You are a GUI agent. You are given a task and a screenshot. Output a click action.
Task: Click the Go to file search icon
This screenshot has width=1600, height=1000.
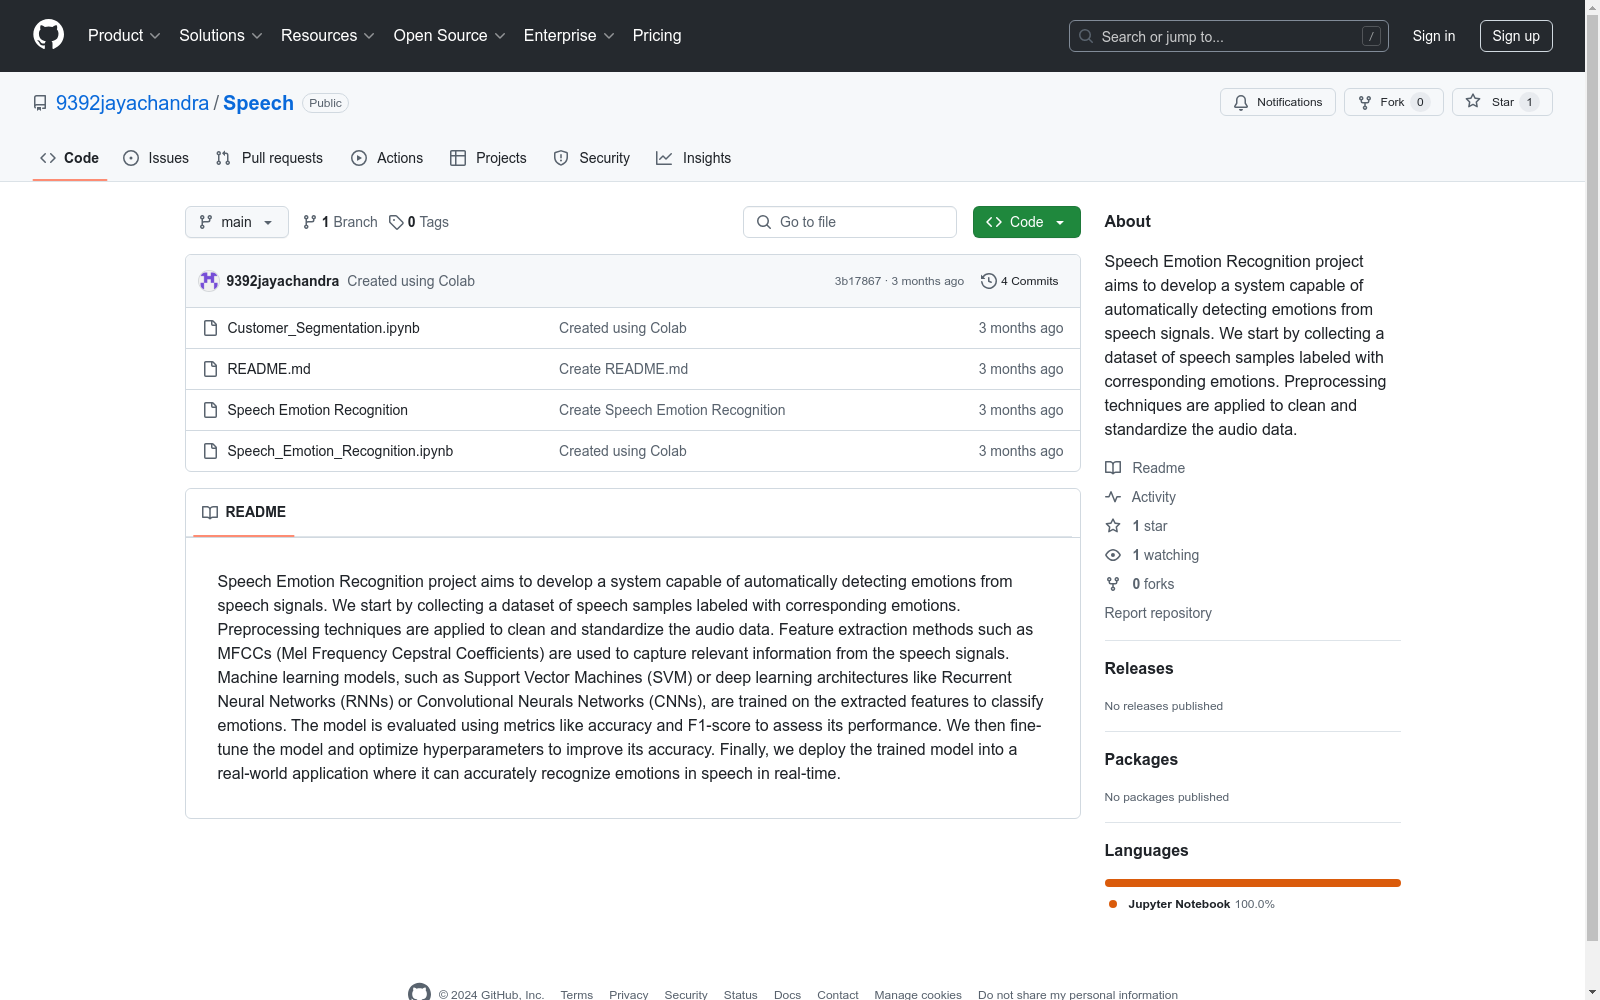pyautogui.click(x=764, y=222)
